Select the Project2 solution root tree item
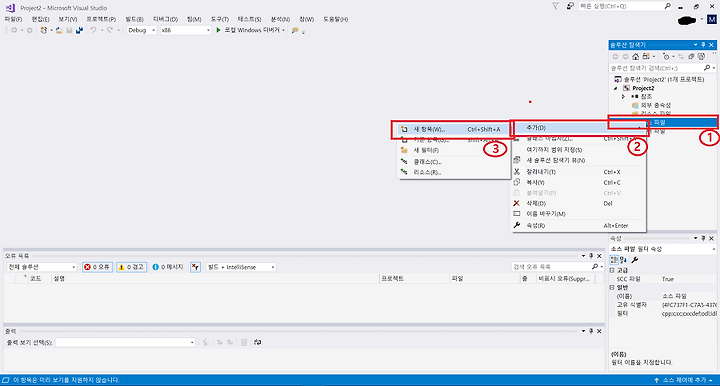The height and width of the screenshot is (386, 720). tap(664, 79)
